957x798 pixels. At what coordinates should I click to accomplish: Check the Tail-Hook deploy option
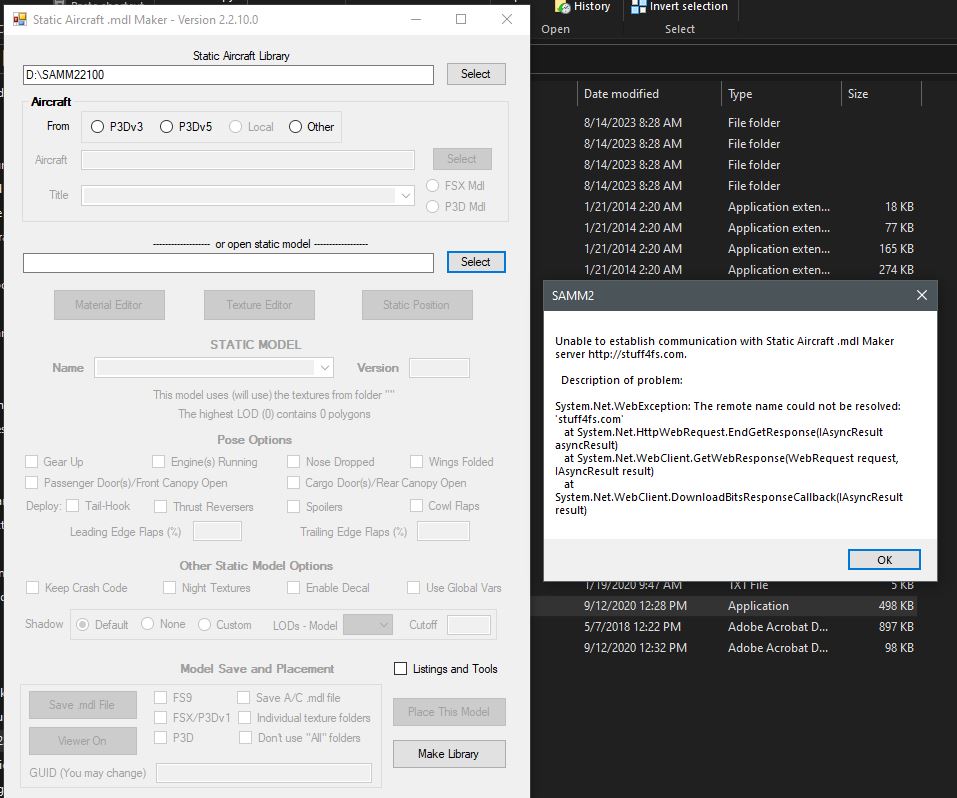73,506
